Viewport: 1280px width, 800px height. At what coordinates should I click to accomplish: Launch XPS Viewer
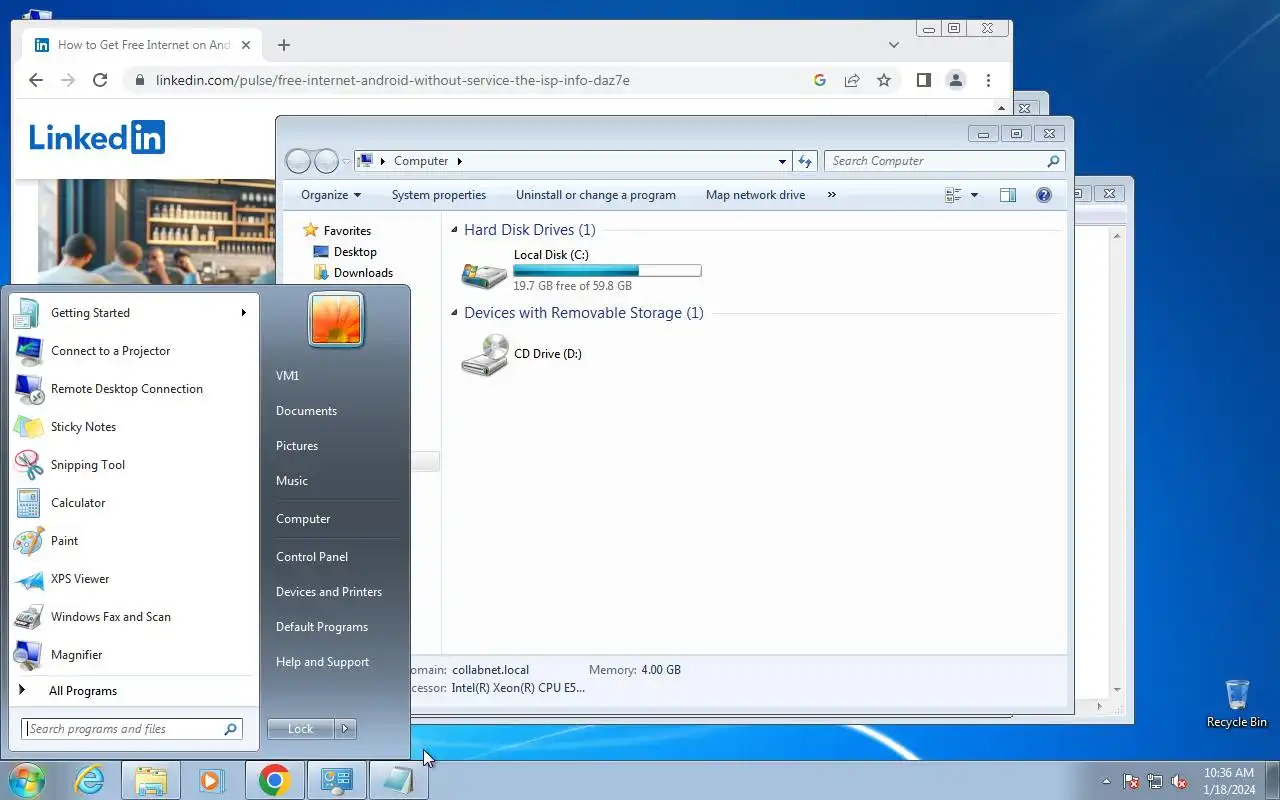(x=130, y=579)
